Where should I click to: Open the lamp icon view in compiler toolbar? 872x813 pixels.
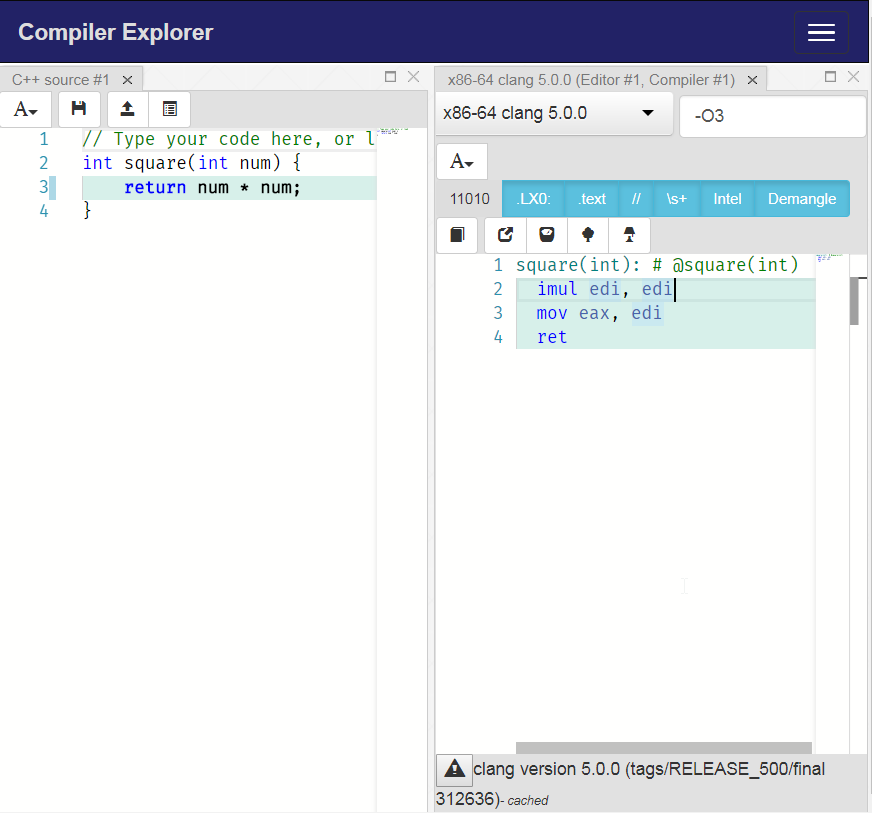pyautogui.click(x=629, y=235)
